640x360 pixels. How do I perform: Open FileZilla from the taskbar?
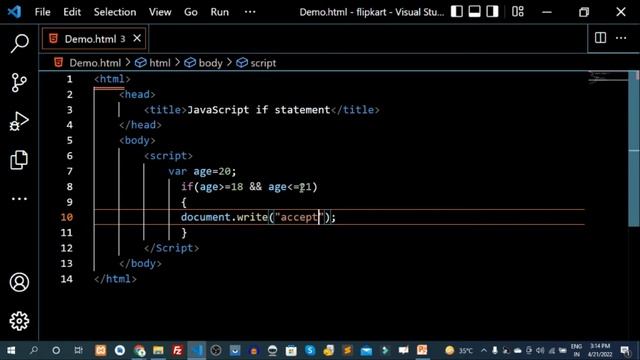[x=177, y=350]
